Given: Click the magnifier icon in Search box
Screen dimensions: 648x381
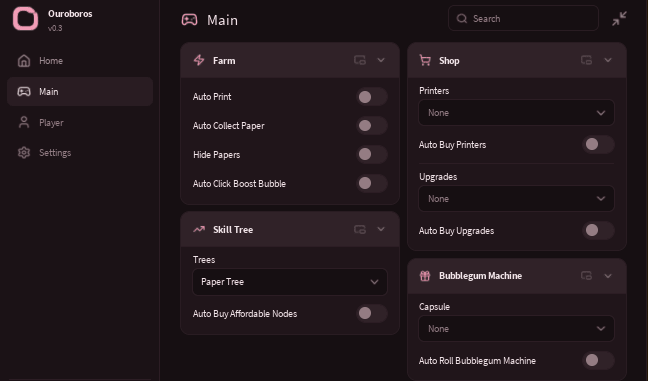Looking at the screenshot, I should pos(462,19).
